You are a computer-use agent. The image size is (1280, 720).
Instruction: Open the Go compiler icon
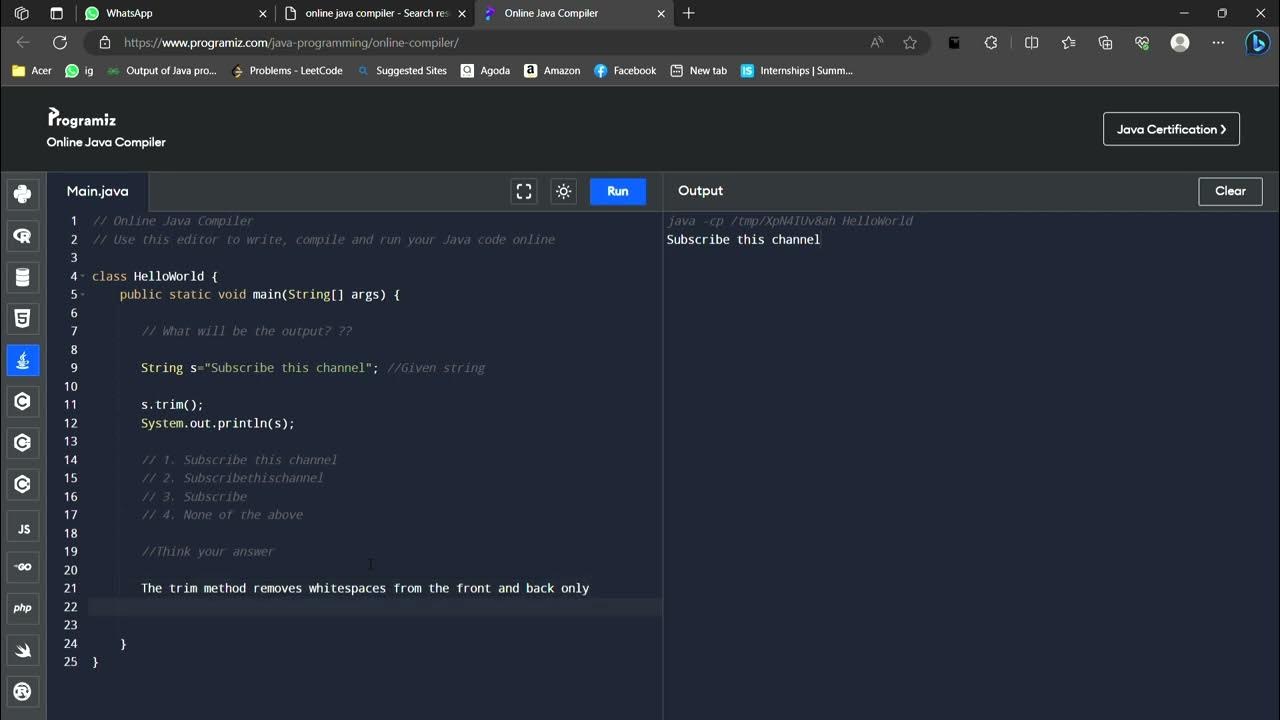coord(22,567)
